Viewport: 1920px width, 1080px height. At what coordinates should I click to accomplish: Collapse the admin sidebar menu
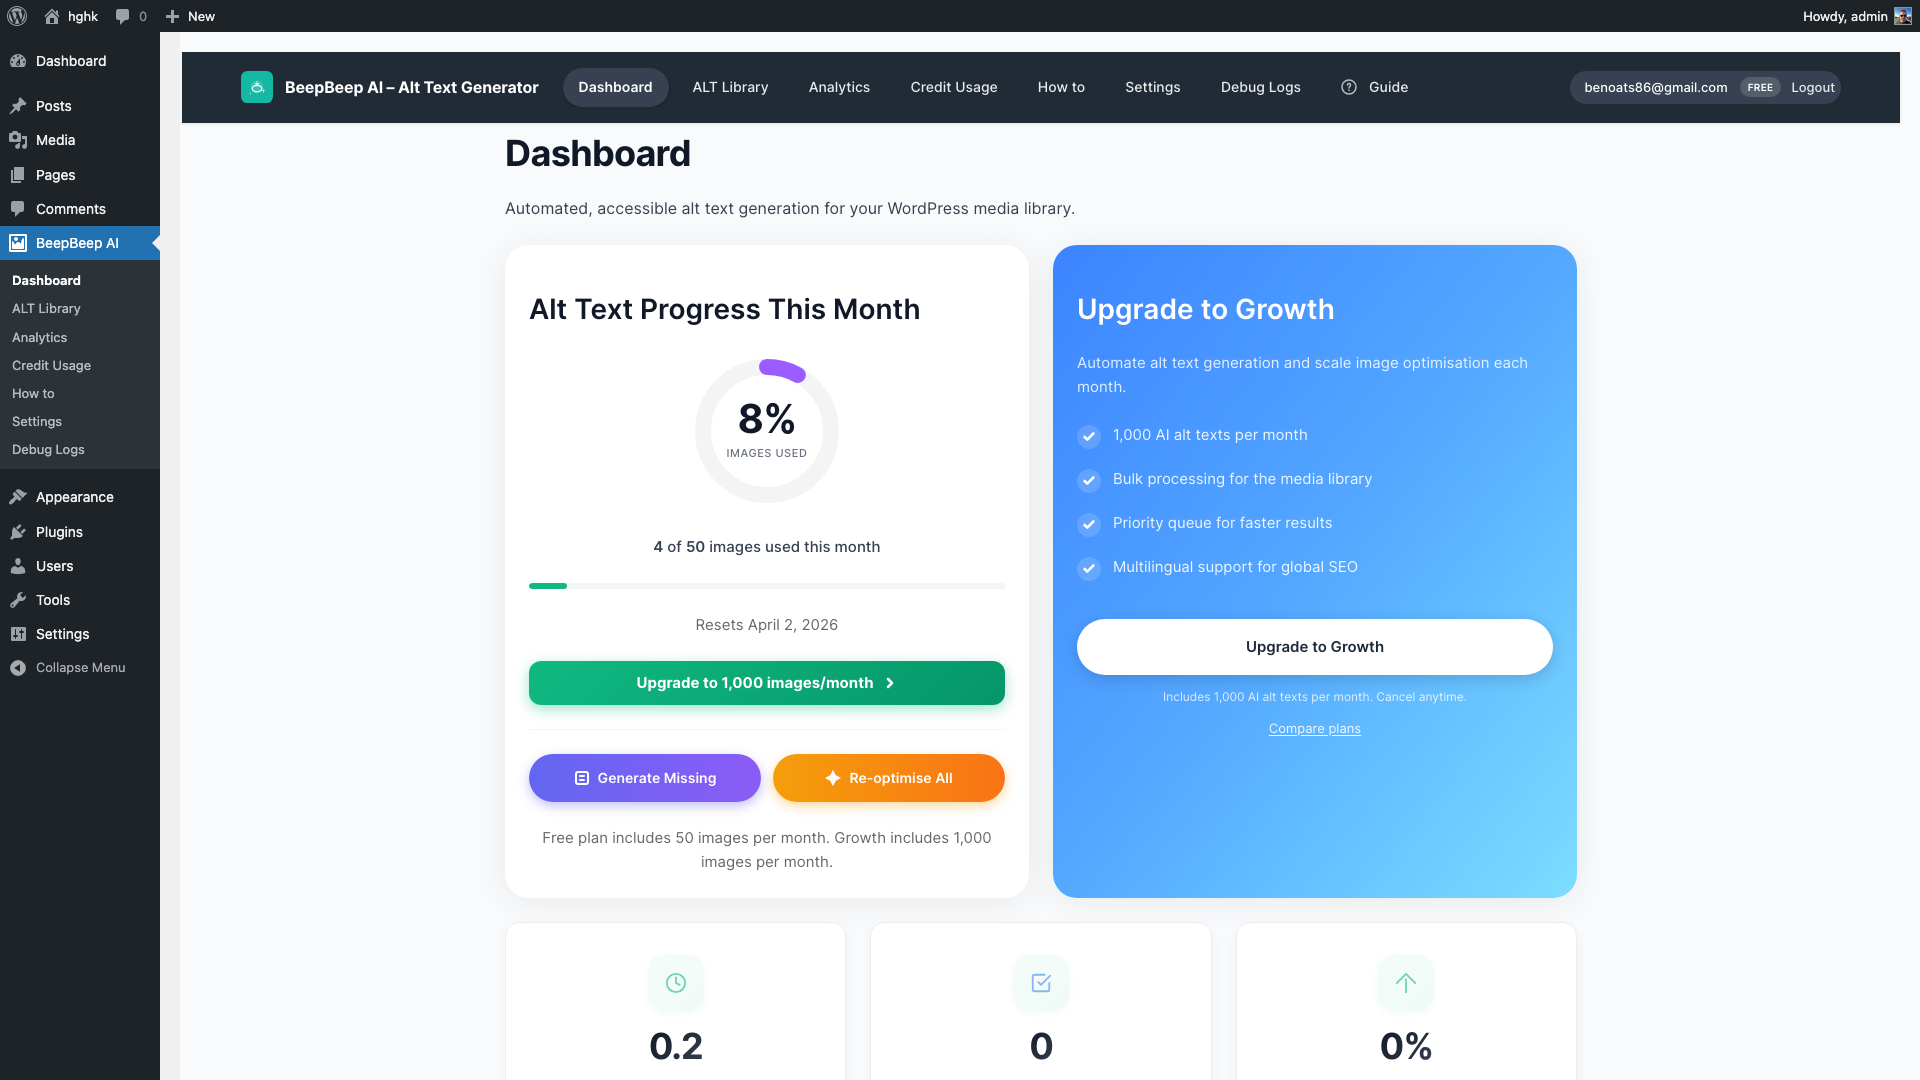(x=19, y=667)
